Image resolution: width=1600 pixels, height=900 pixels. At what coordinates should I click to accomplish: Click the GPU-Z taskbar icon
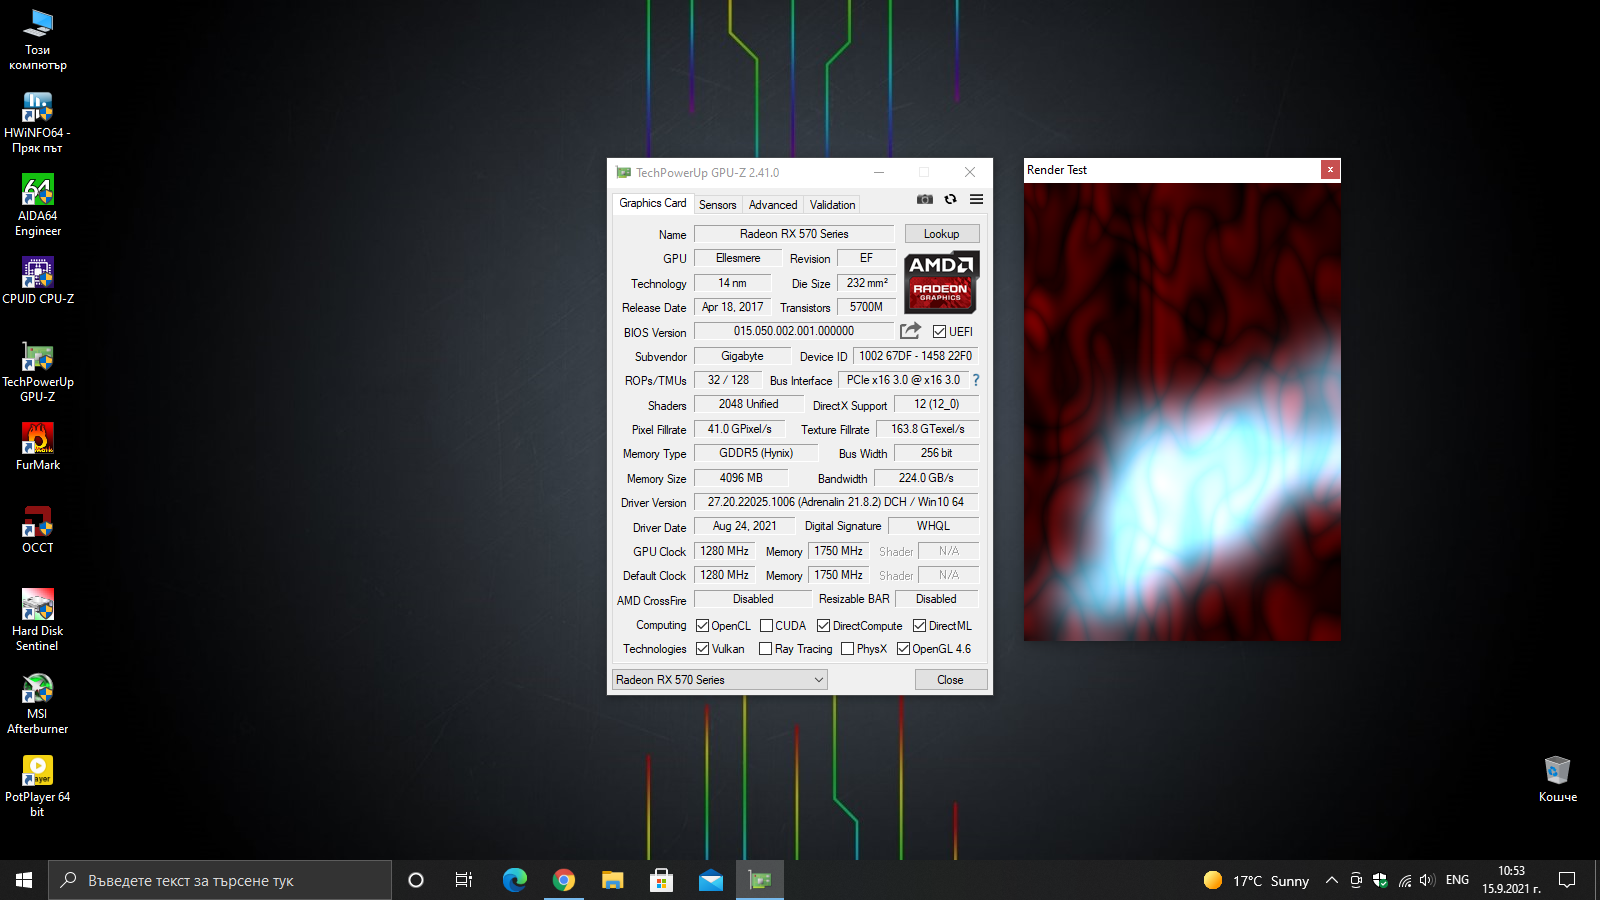(760, 880)
